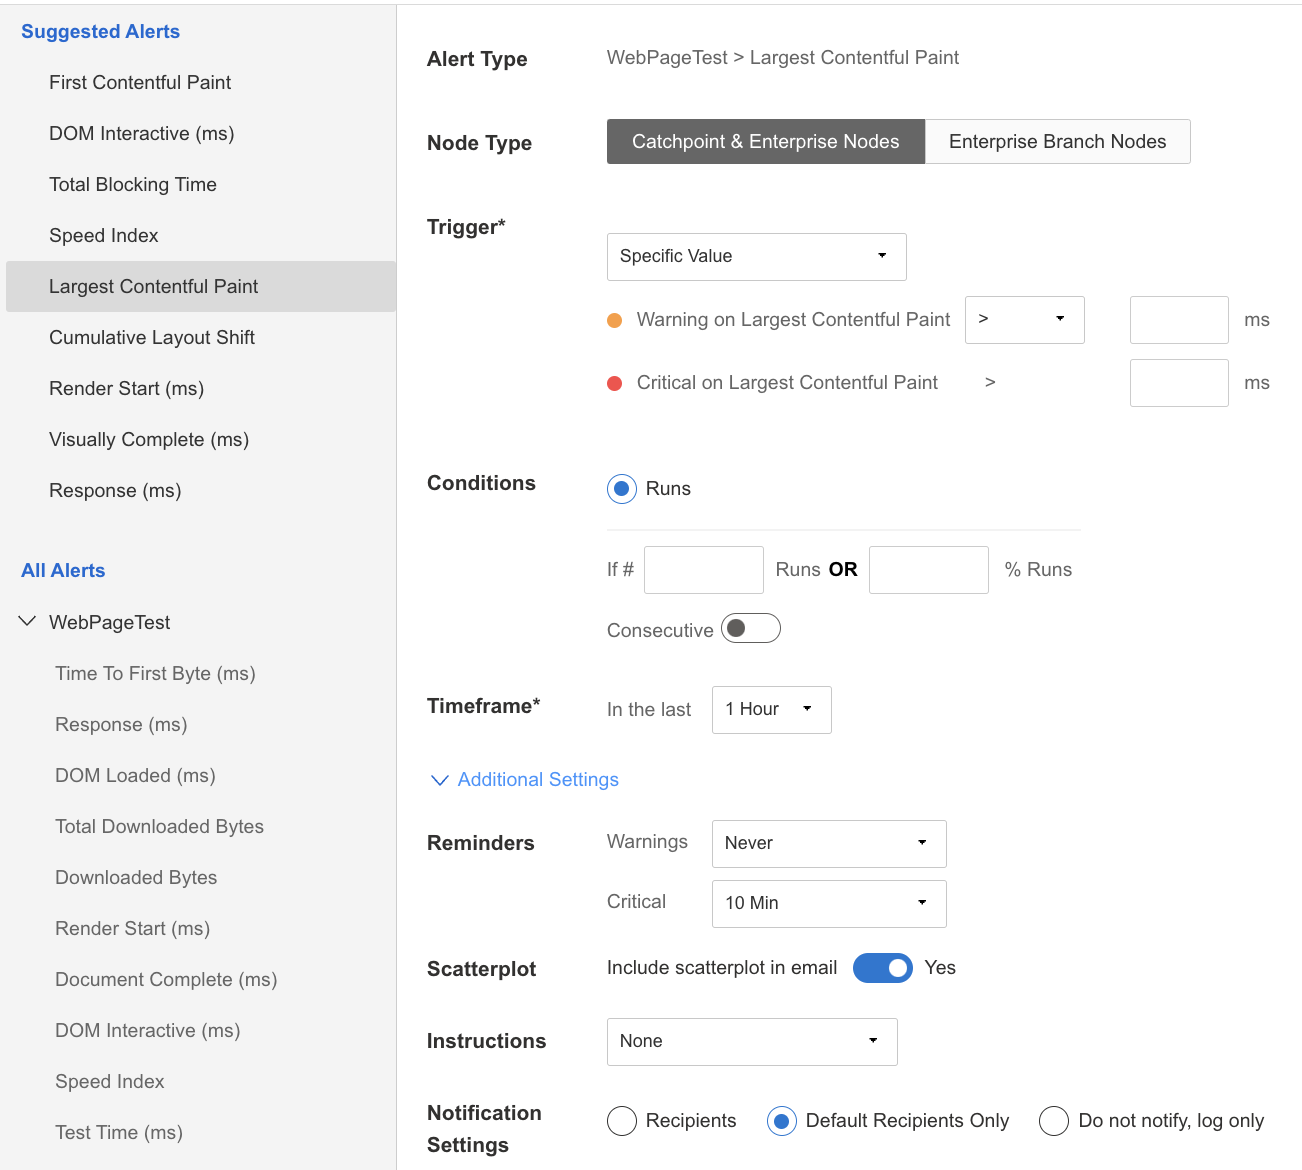
Task: Open warning operator dropdown
Action: pos(1025,320)
